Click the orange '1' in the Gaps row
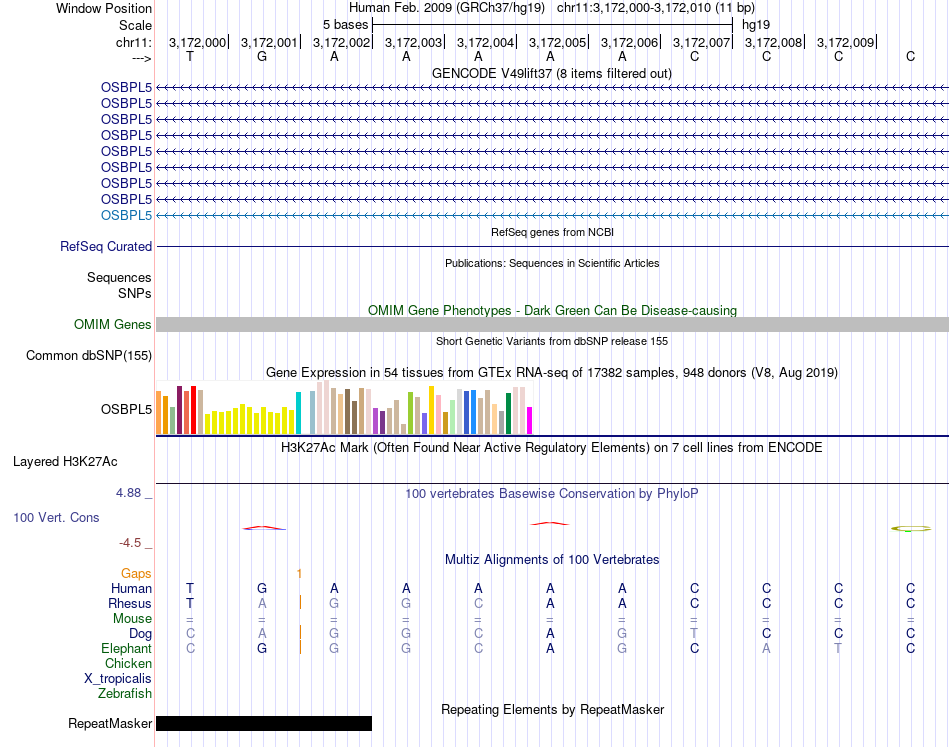 [299, 573]
